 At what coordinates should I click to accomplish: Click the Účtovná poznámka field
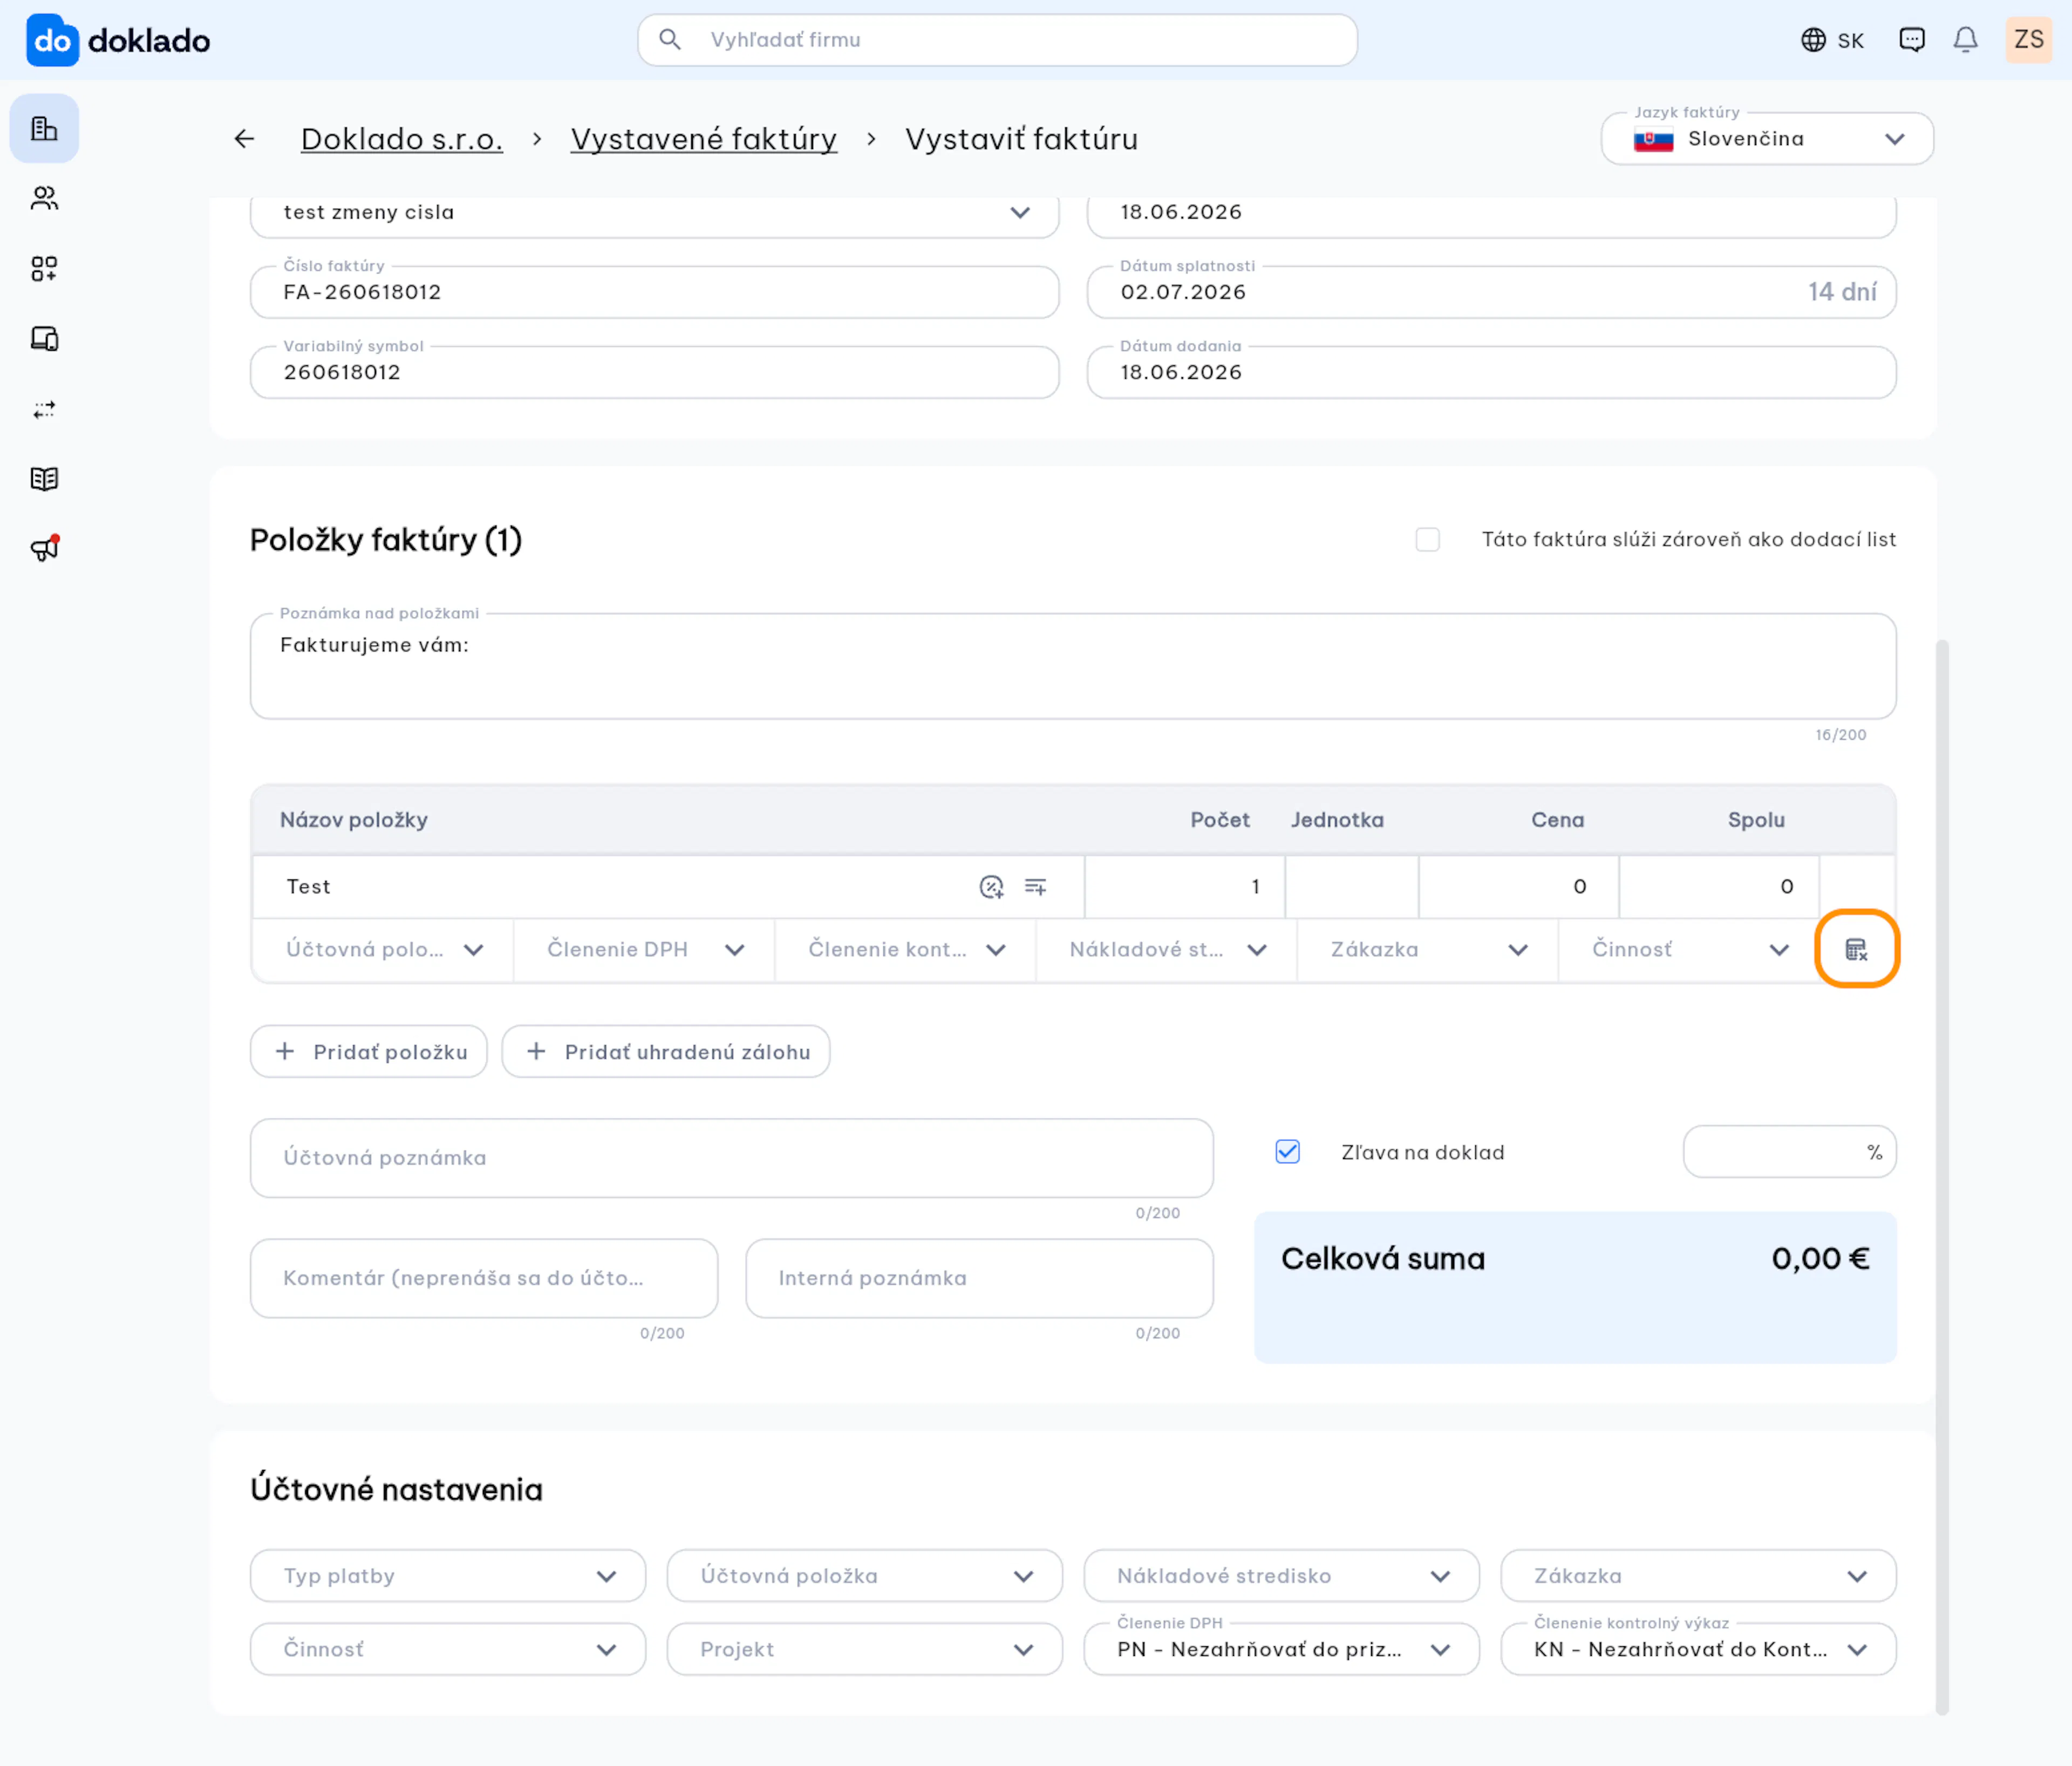click(731, 1158)
